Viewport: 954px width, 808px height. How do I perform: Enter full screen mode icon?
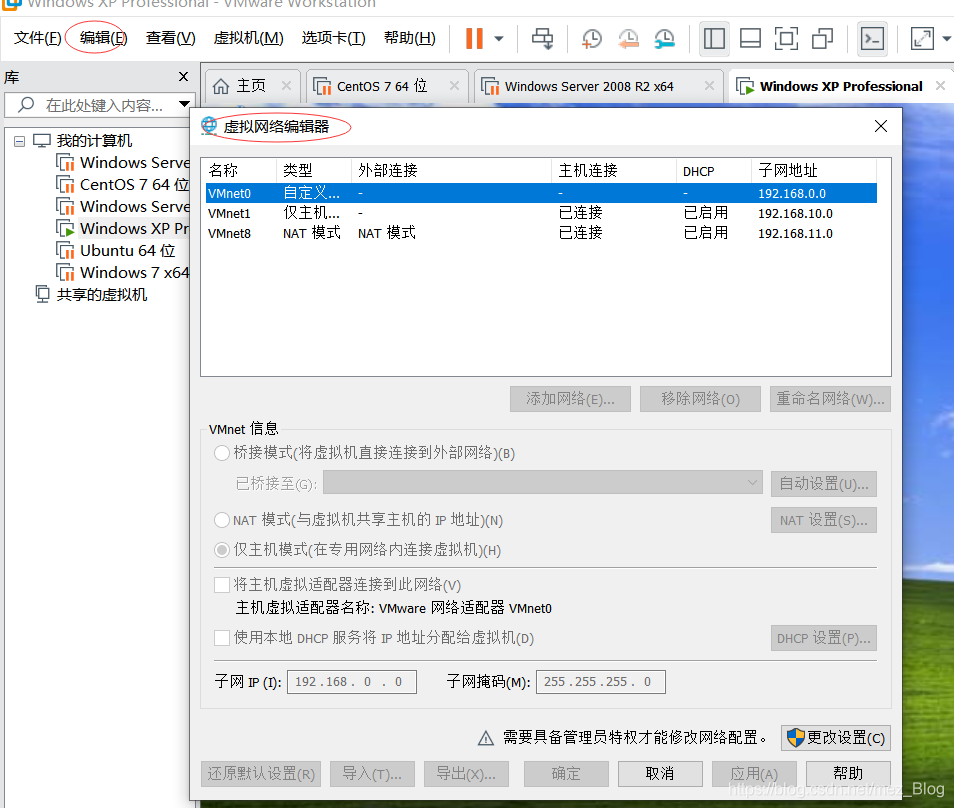point(786,39)
